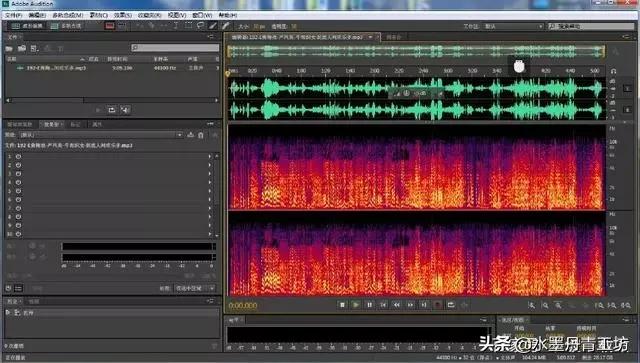Screen dimensions: 640x363
Task: Switch to the Multitrack editor view
Action: click(x=66, y=26)
